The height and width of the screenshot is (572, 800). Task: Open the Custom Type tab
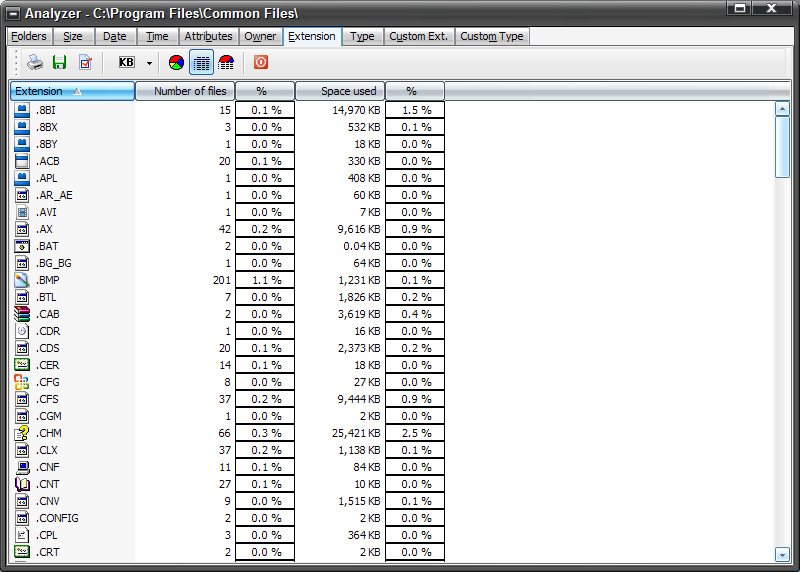click(491, 36)
